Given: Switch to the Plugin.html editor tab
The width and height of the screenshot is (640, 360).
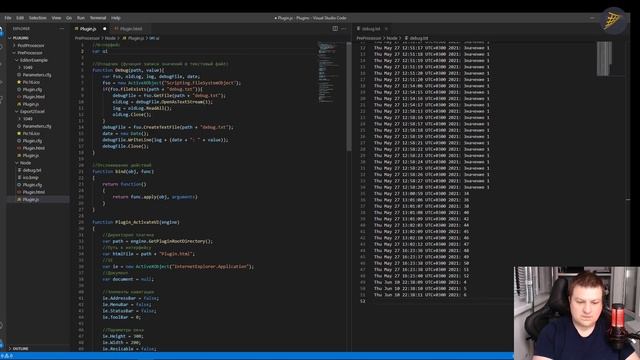Looking at the screenshot, I should click(131, 29).
